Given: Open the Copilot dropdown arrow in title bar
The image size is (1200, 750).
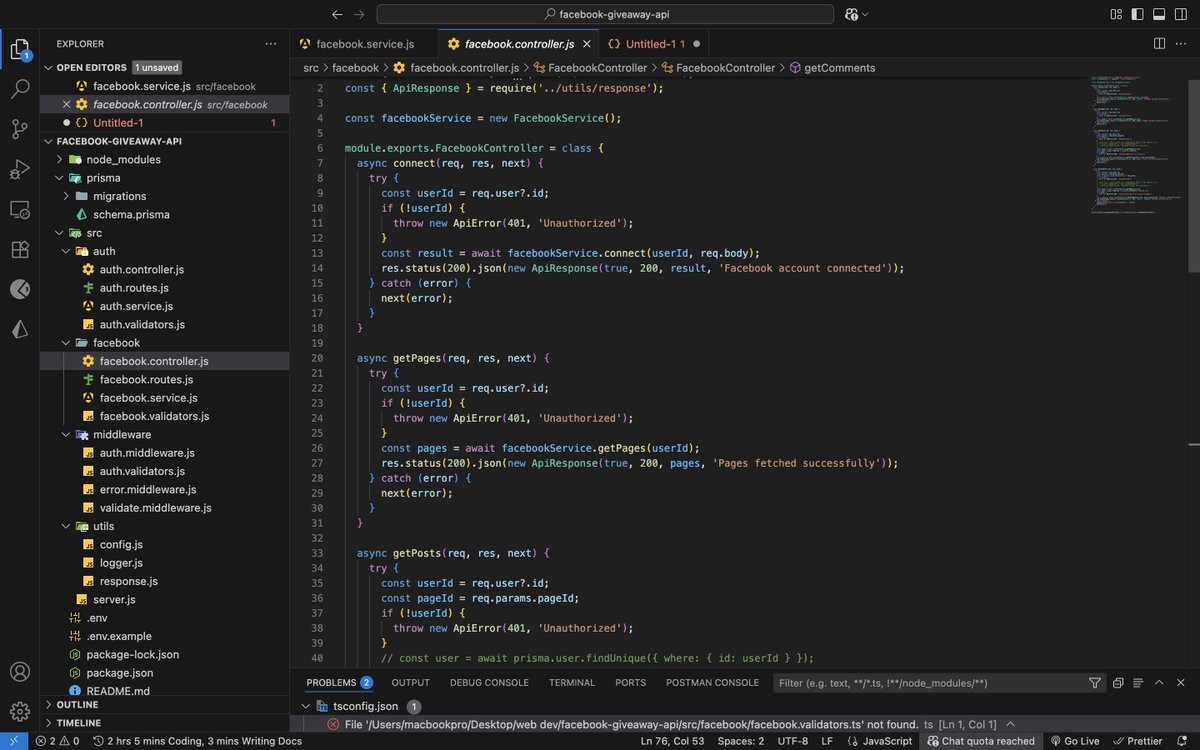Looking at the screenshot, I should click(865, 14).
